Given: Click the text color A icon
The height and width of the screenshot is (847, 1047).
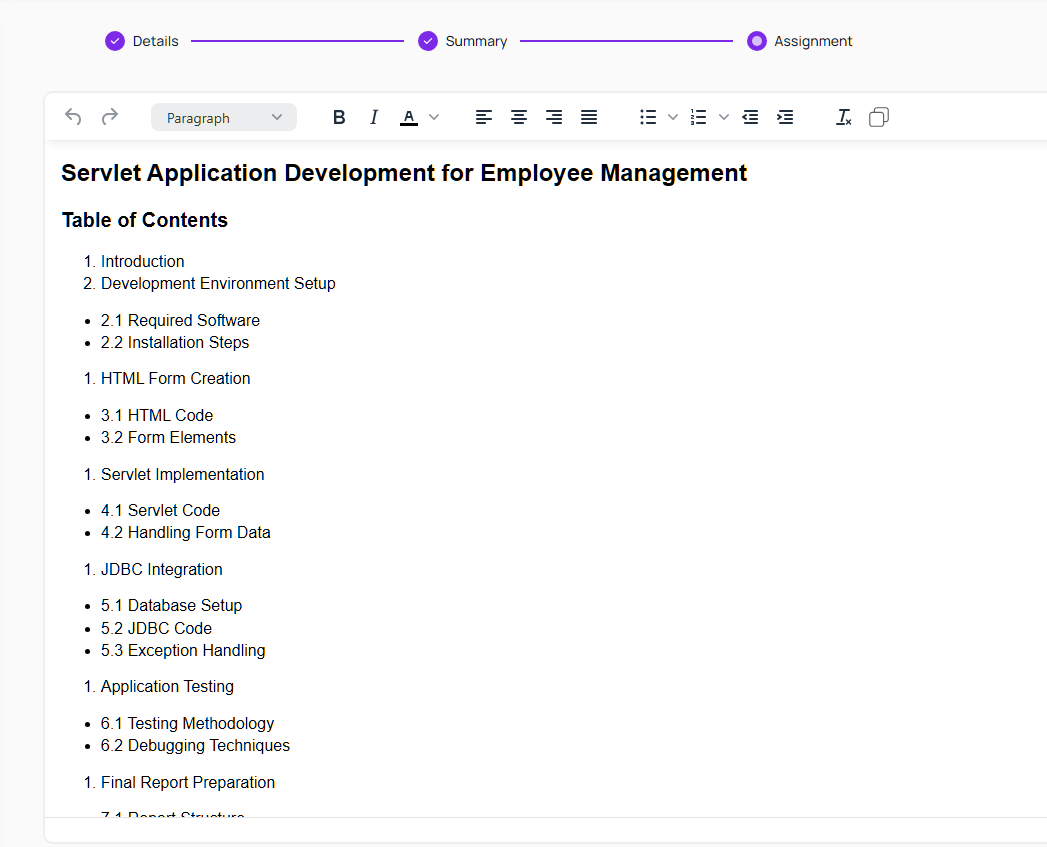Looking at the screenshot, I should (409, 117).
